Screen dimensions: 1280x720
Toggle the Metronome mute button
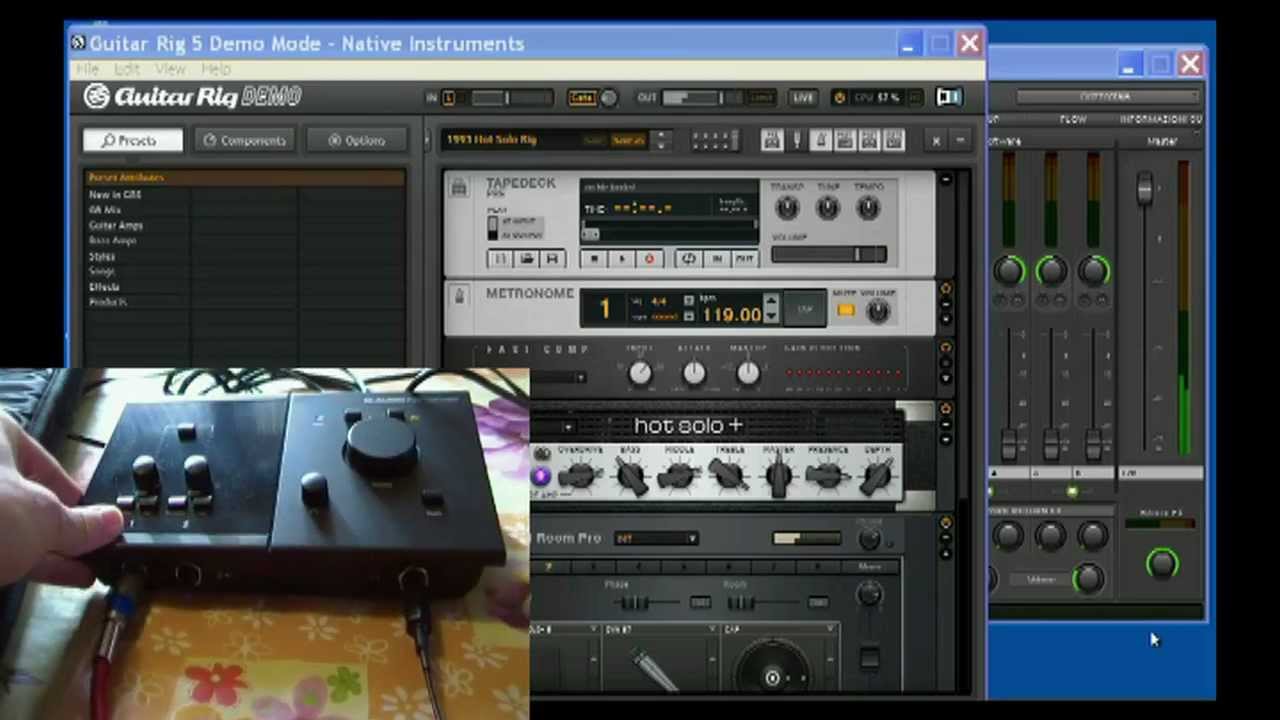[846, 311]
